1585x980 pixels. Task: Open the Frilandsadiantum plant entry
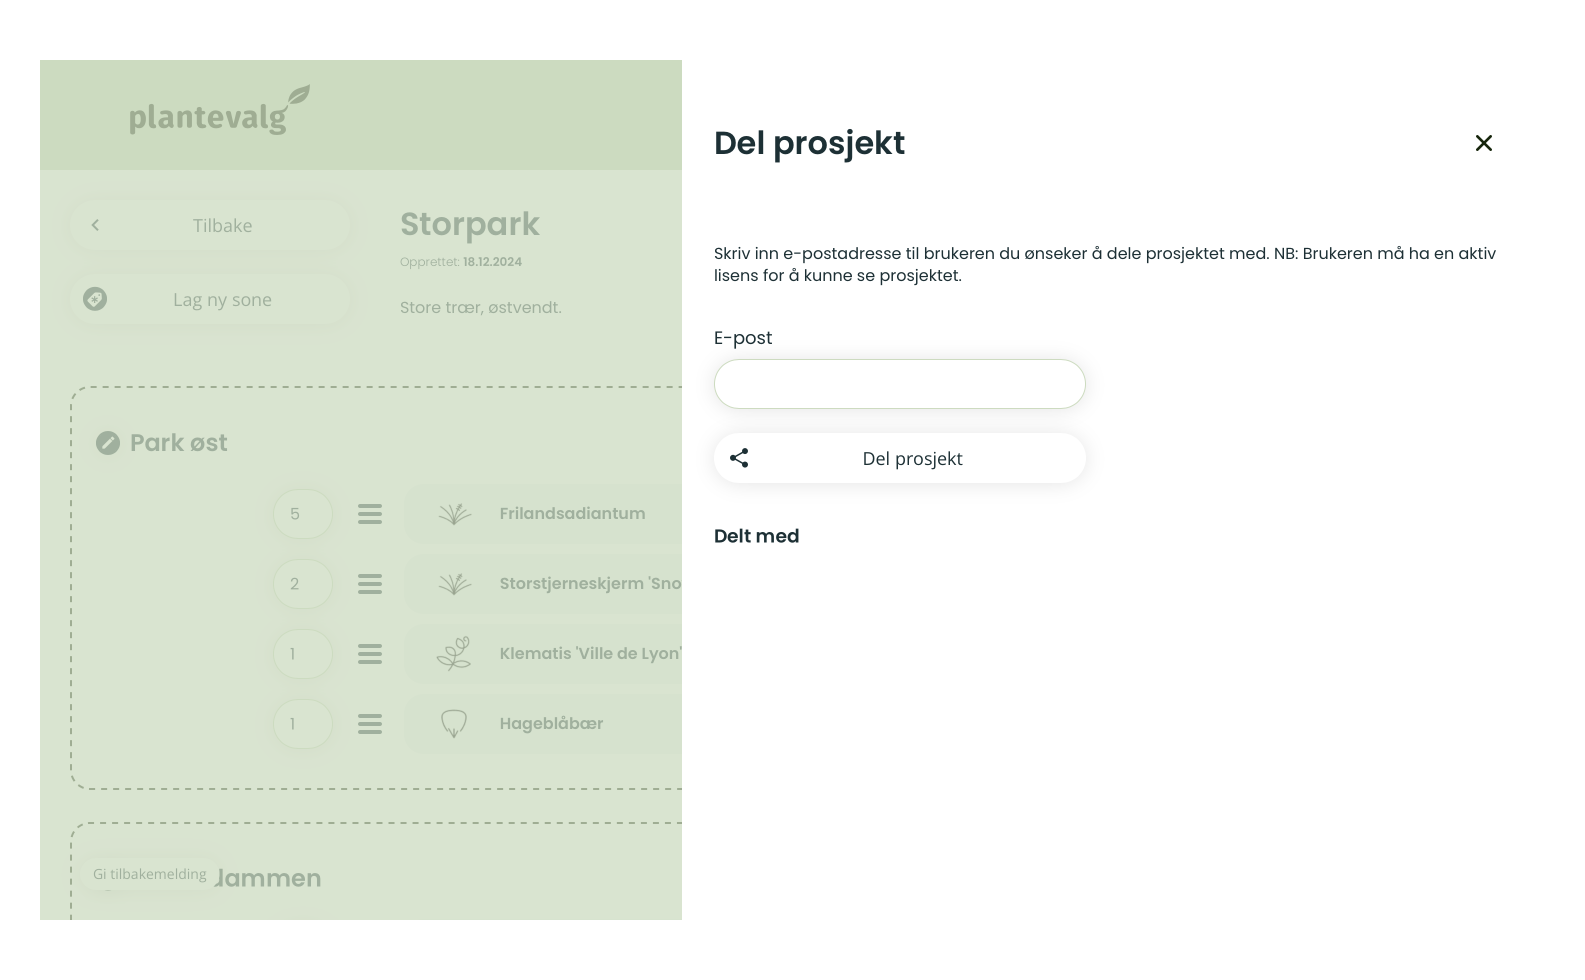(x=544, y=514)
